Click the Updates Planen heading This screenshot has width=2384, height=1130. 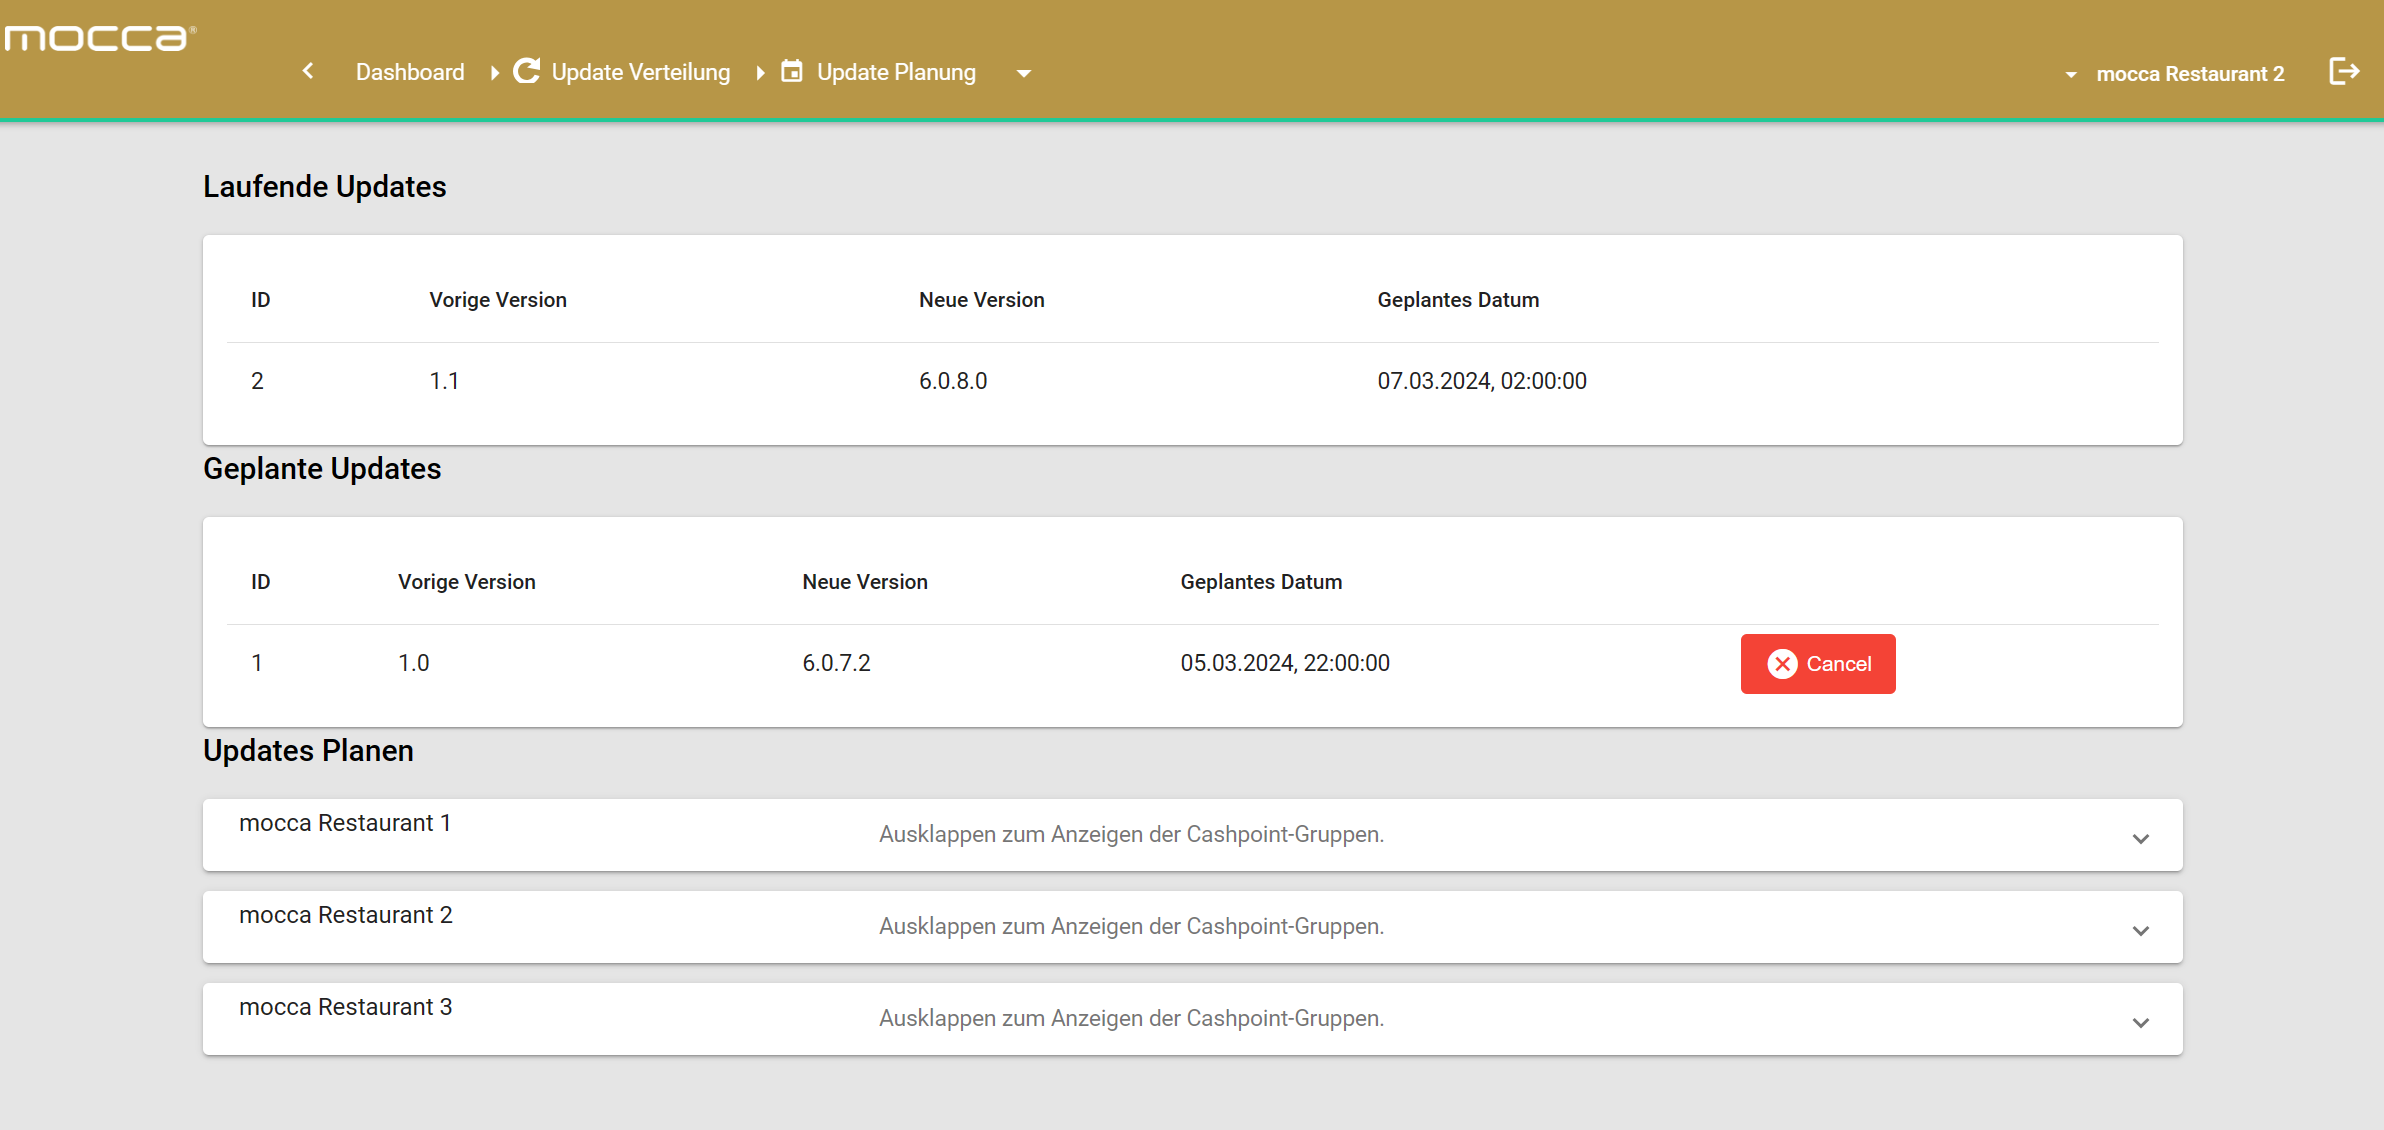point(308,751)
